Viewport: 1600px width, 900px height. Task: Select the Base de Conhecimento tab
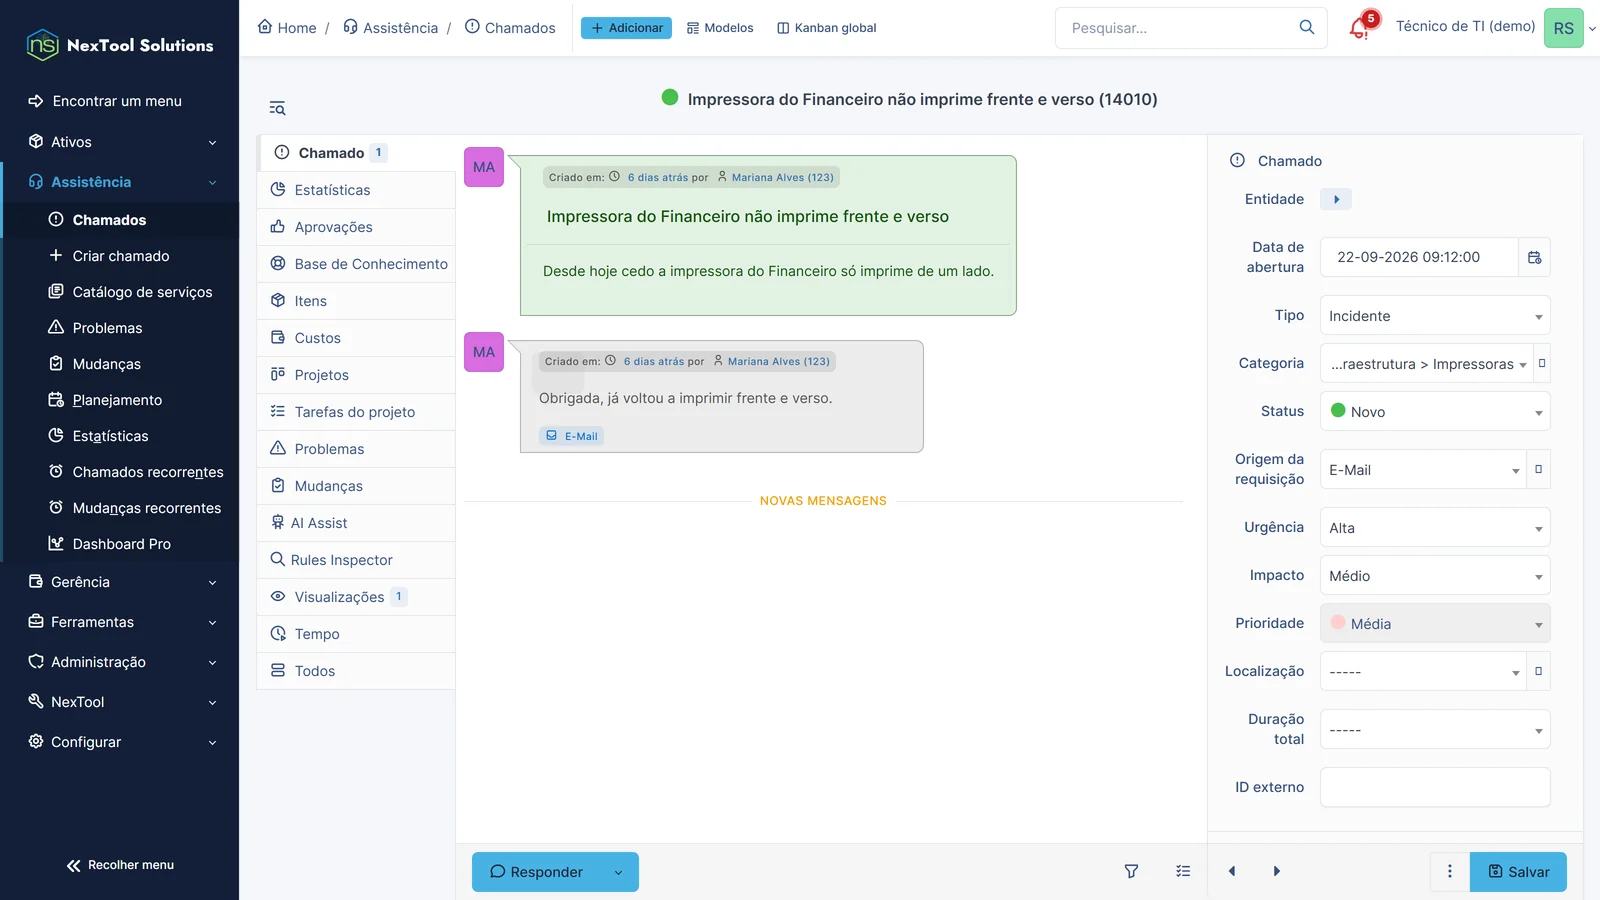[357, 264]
